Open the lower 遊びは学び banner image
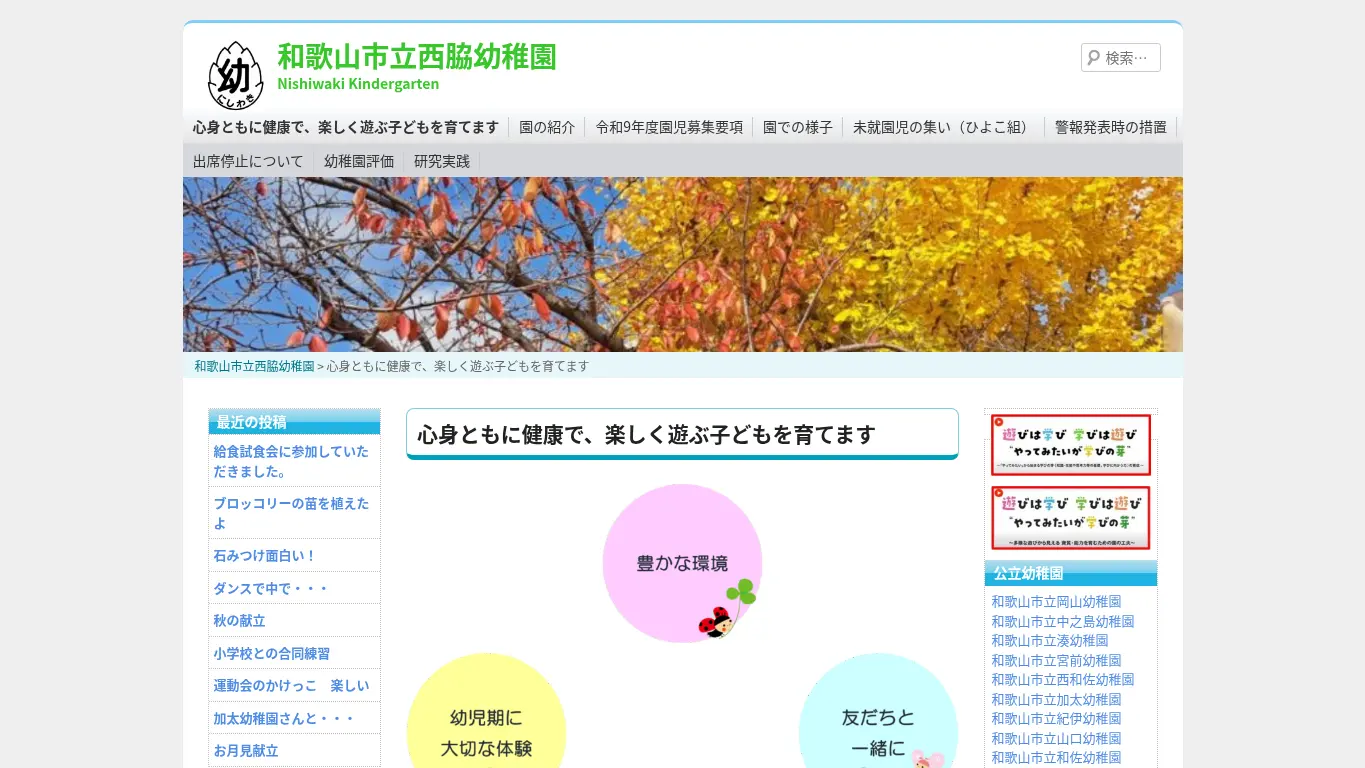The width and height of the screenshot is (1365, 768). (1071, 518)
